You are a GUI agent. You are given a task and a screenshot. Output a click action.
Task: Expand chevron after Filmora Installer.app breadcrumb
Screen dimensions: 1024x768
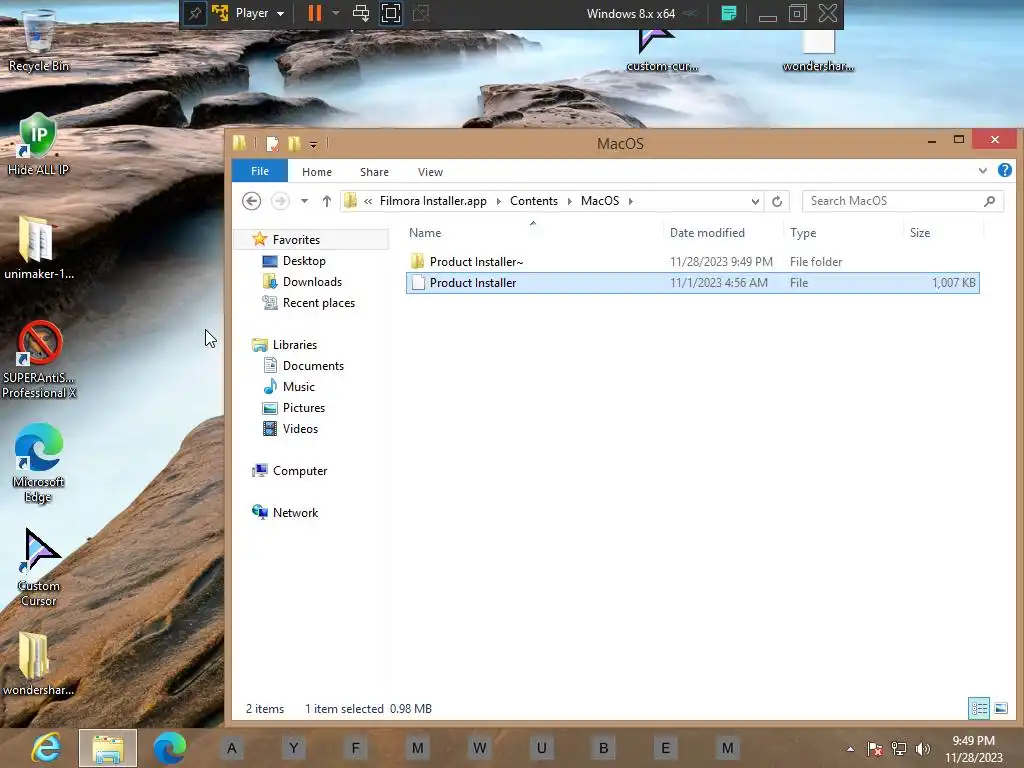(x=499, y=201)
